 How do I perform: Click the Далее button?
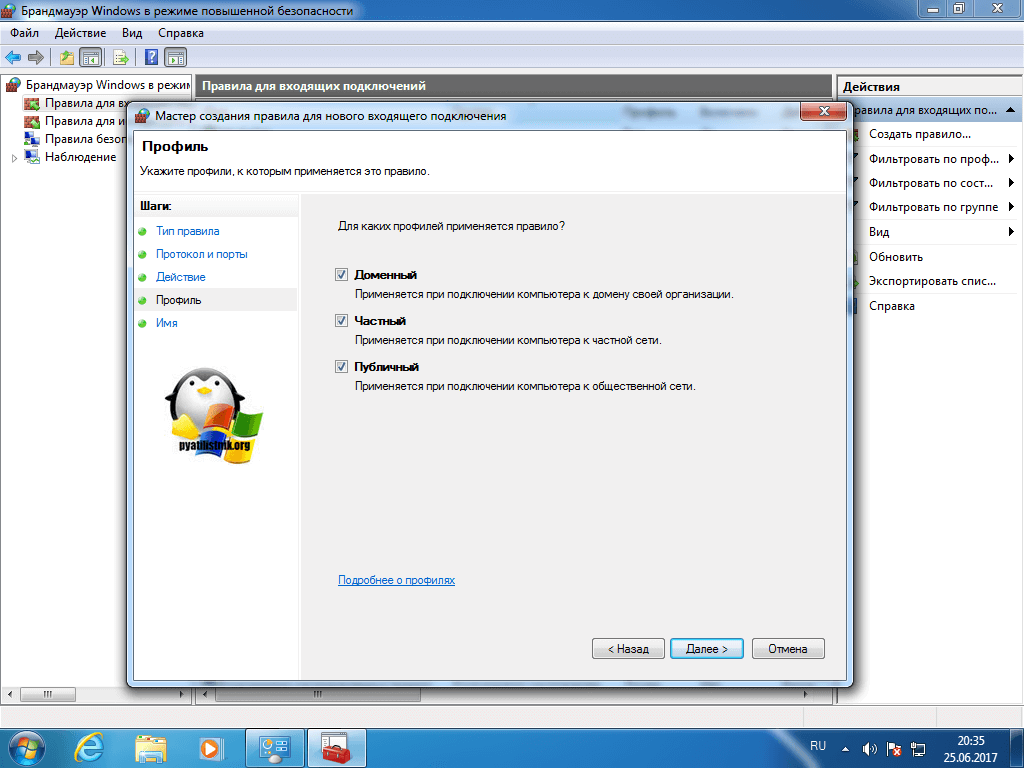(x=706, y=649)
